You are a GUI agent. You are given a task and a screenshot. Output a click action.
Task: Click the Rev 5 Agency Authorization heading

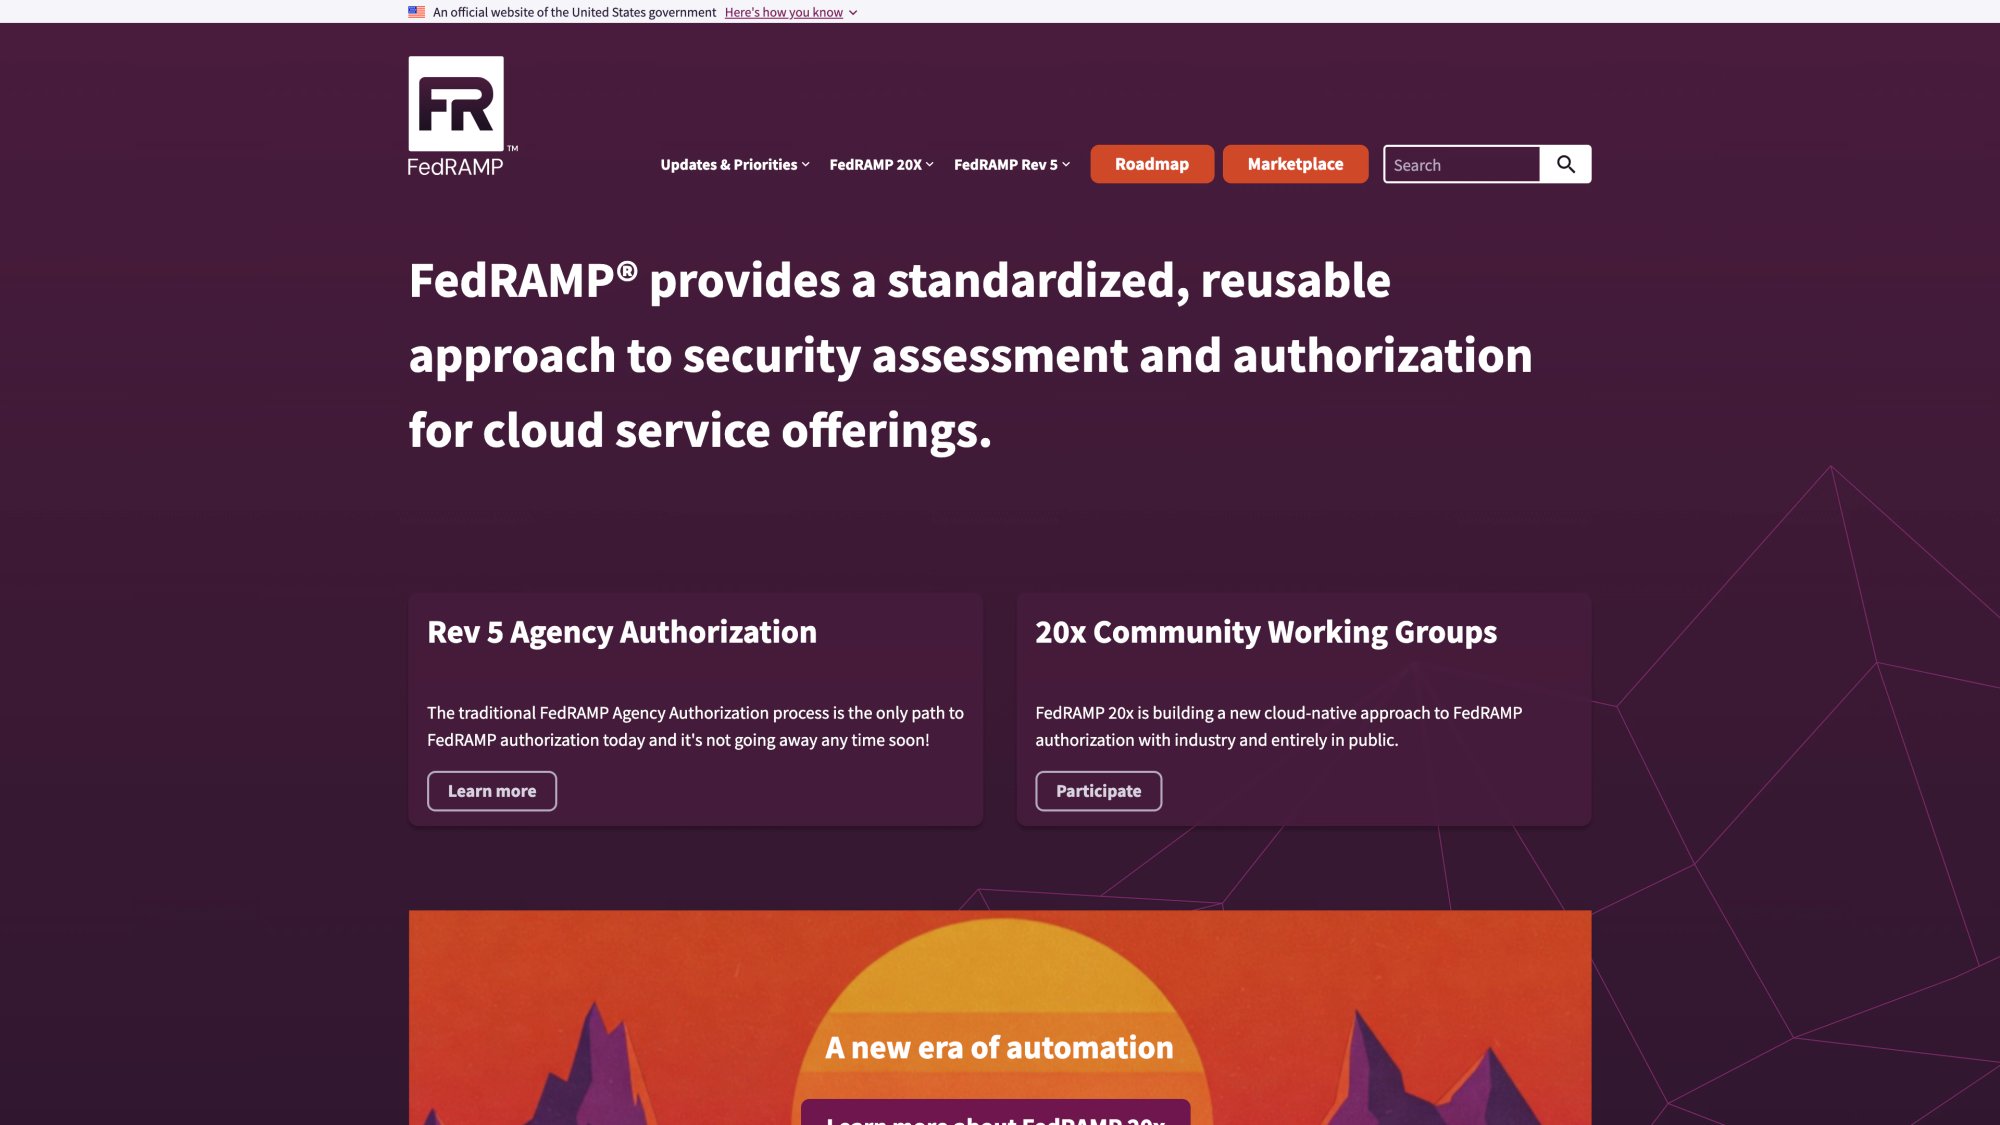[622, 632]
